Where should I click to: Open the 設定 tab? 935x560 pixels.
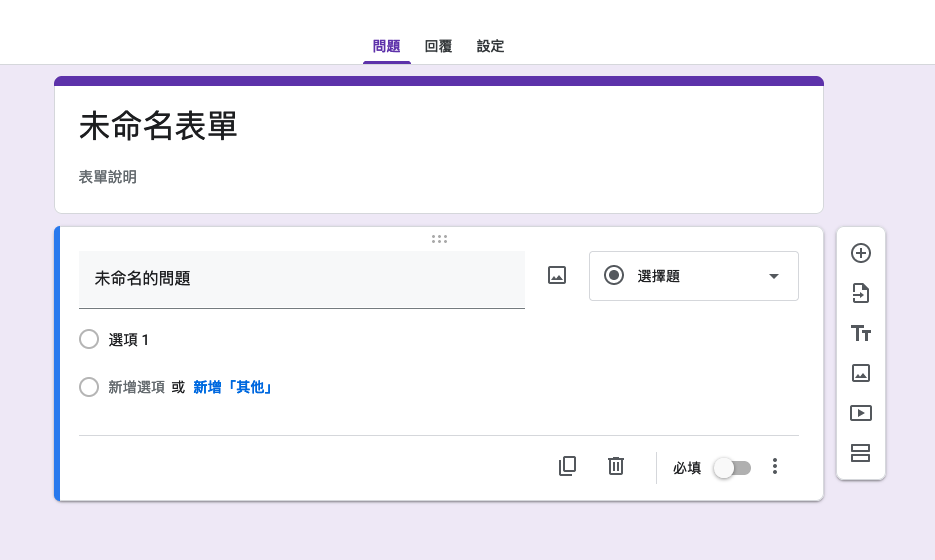pos(490,46)
